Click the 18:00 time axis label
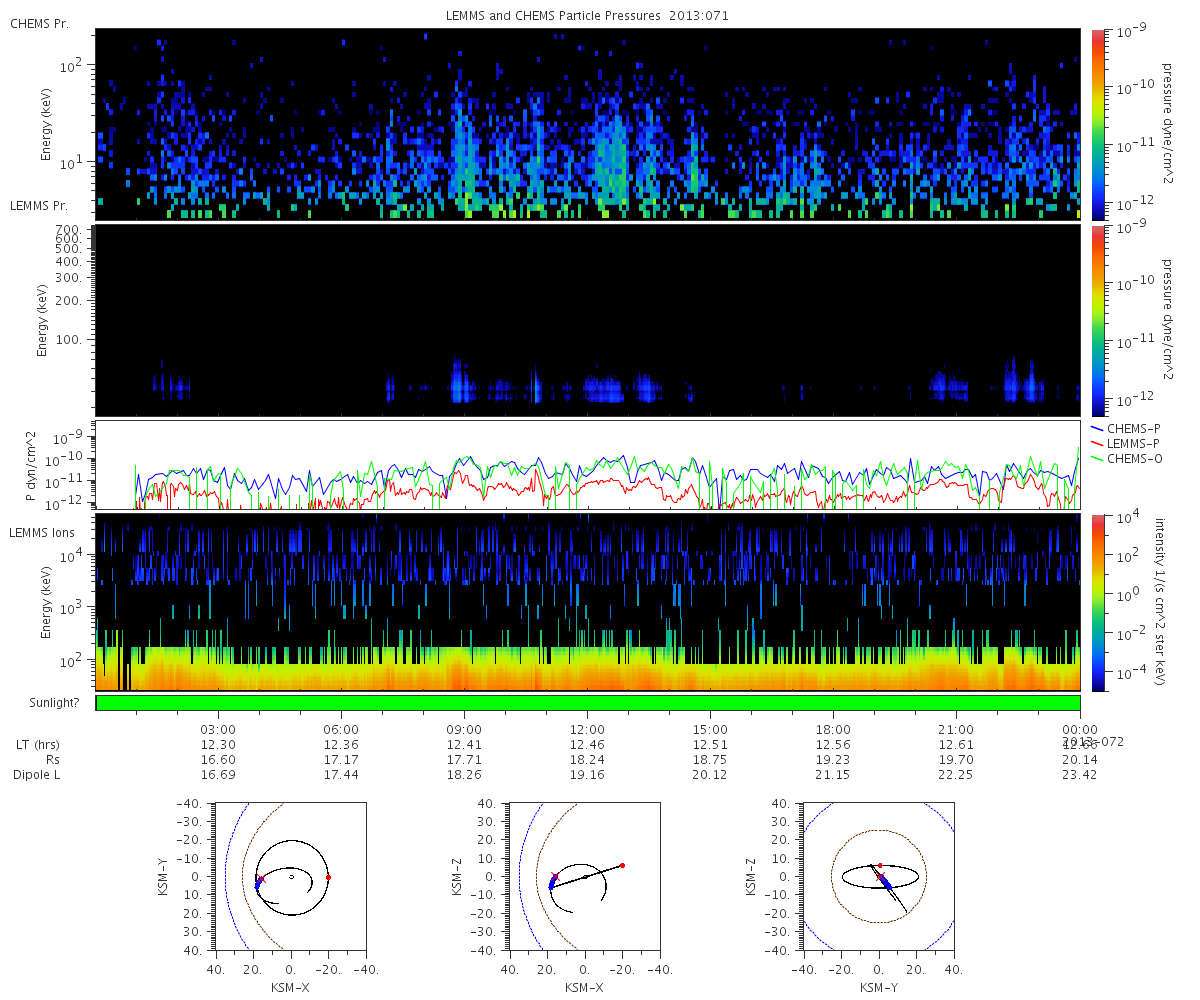 [833, 729]
